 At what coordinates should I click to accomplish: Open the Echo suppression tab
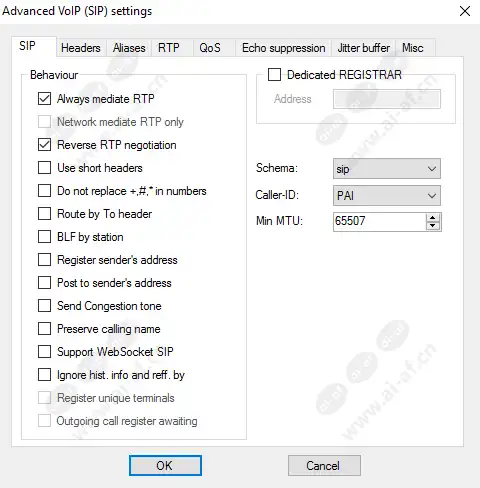[x=284, y=48]
